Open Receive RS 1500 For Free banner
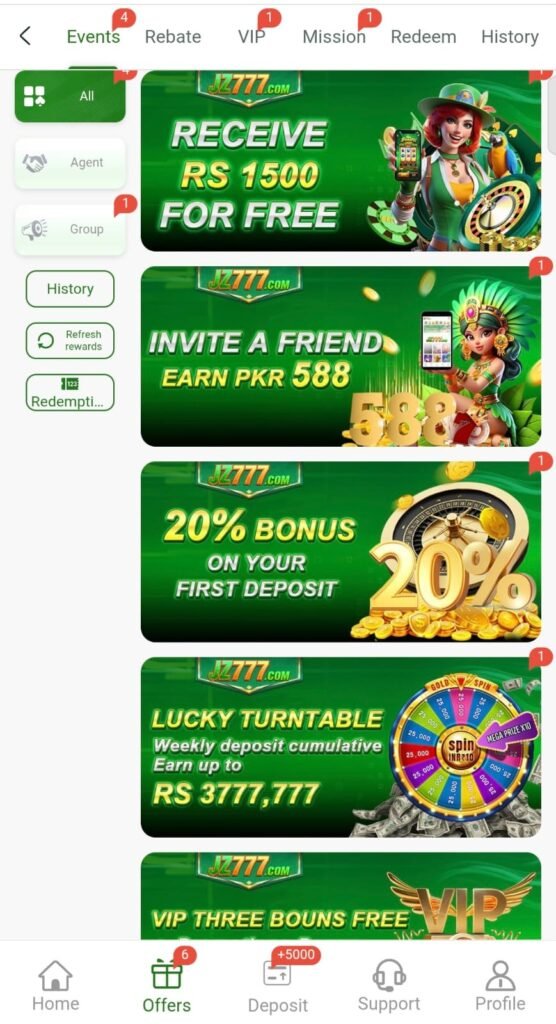556x1024 pixels. pyautogui.click(x=341, y=161)
